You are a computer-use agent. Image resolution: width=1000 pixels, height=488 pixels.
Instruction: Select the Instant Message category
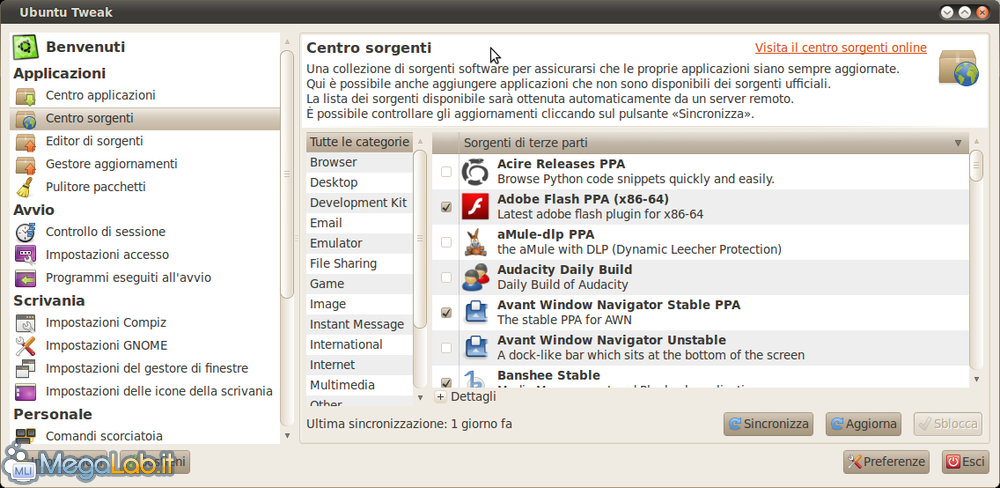359,324
